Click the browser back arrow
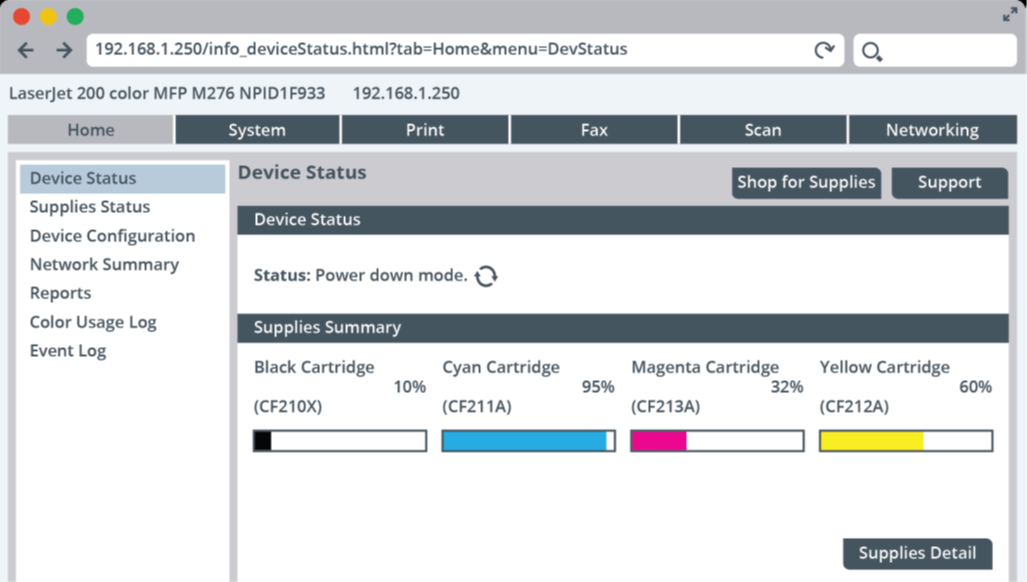Image resolution: width=1027 pixels, height=582 pixels. [x=26, y=50]
